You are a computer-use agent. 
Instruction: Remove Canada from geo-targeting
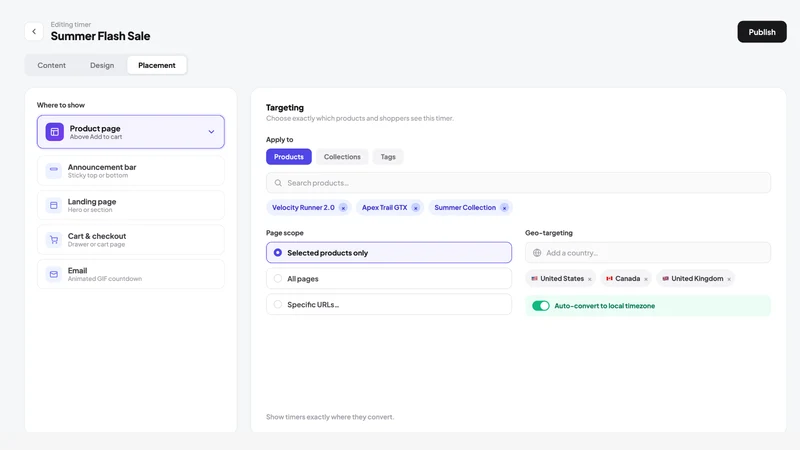coord(646,279)
